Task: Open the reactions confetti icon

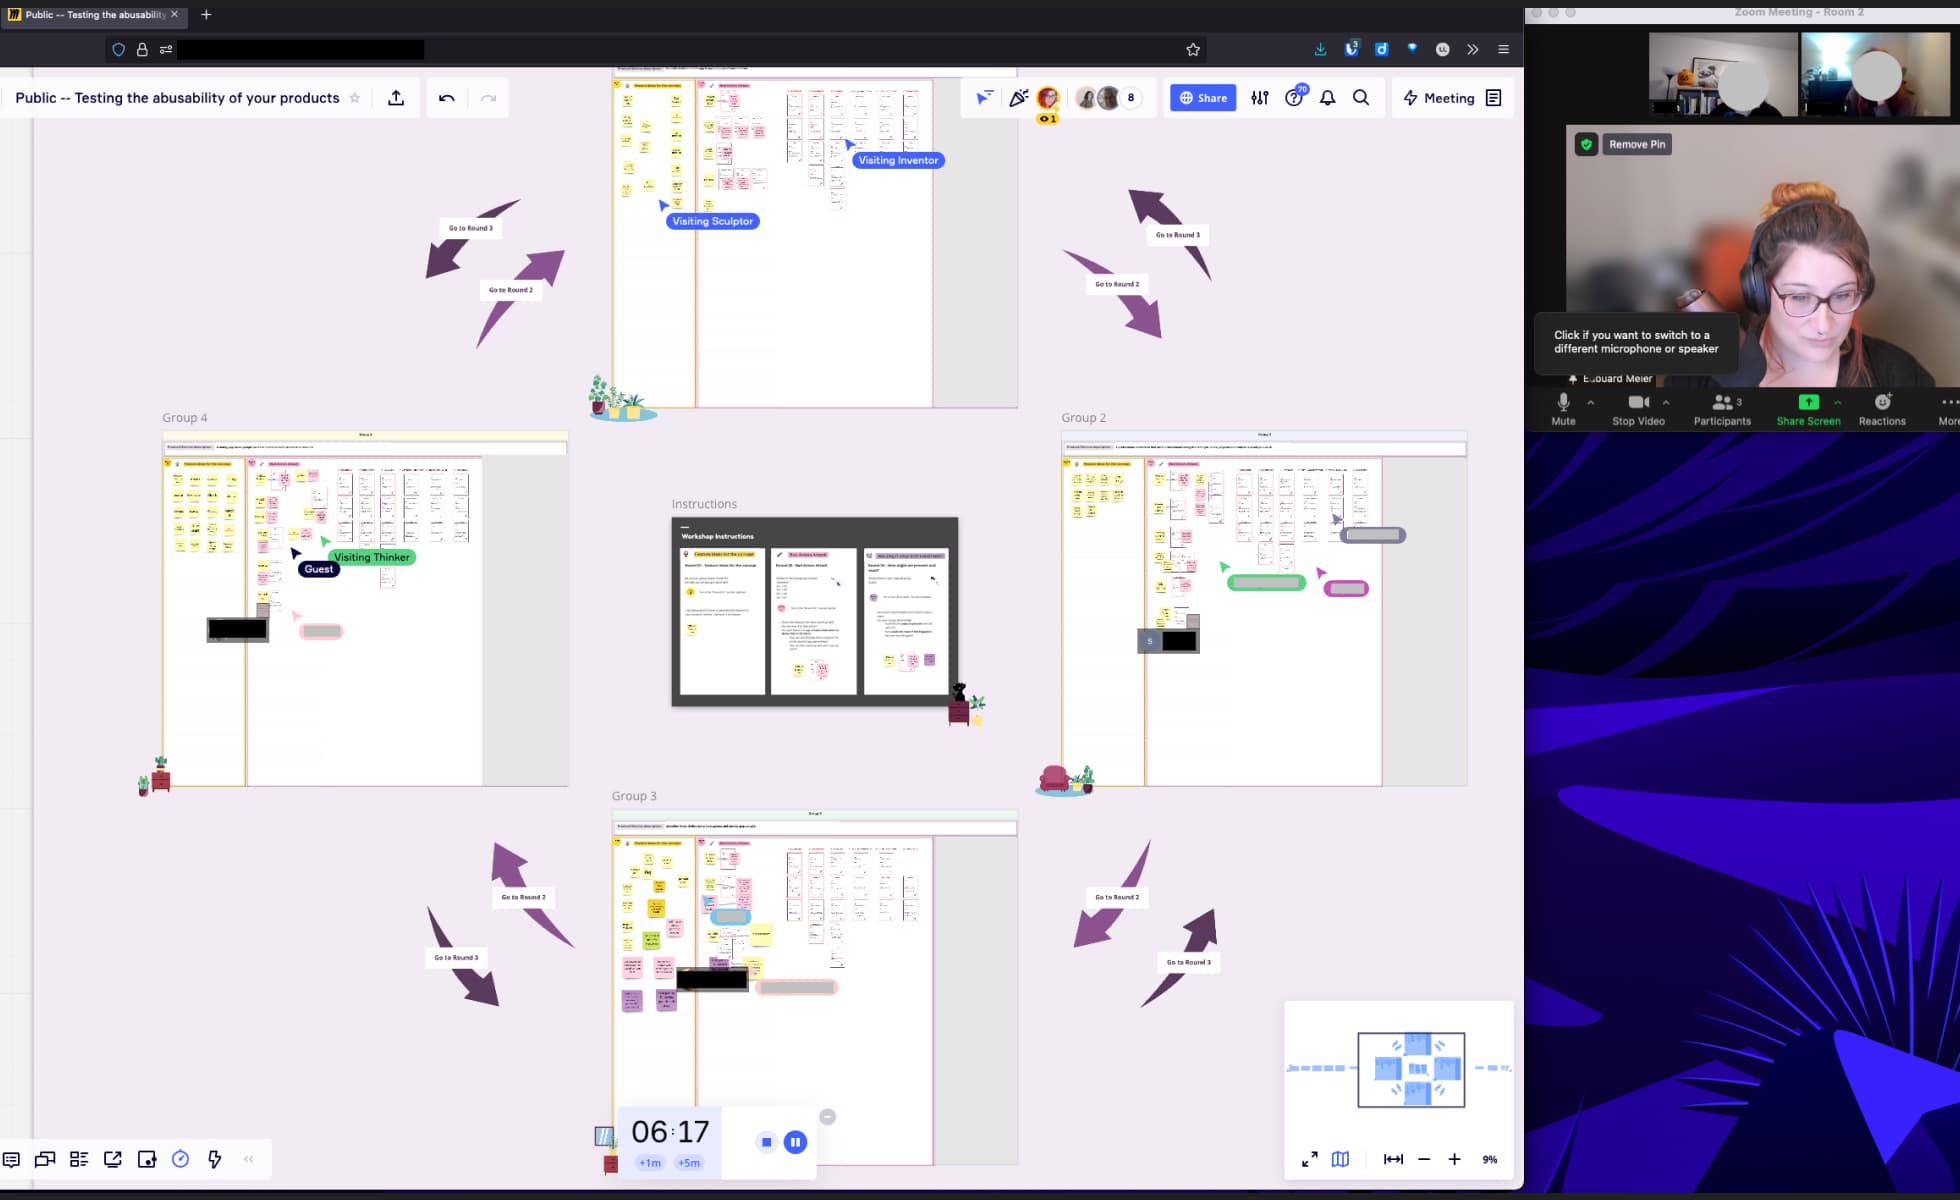Action: pos(1018,98)
